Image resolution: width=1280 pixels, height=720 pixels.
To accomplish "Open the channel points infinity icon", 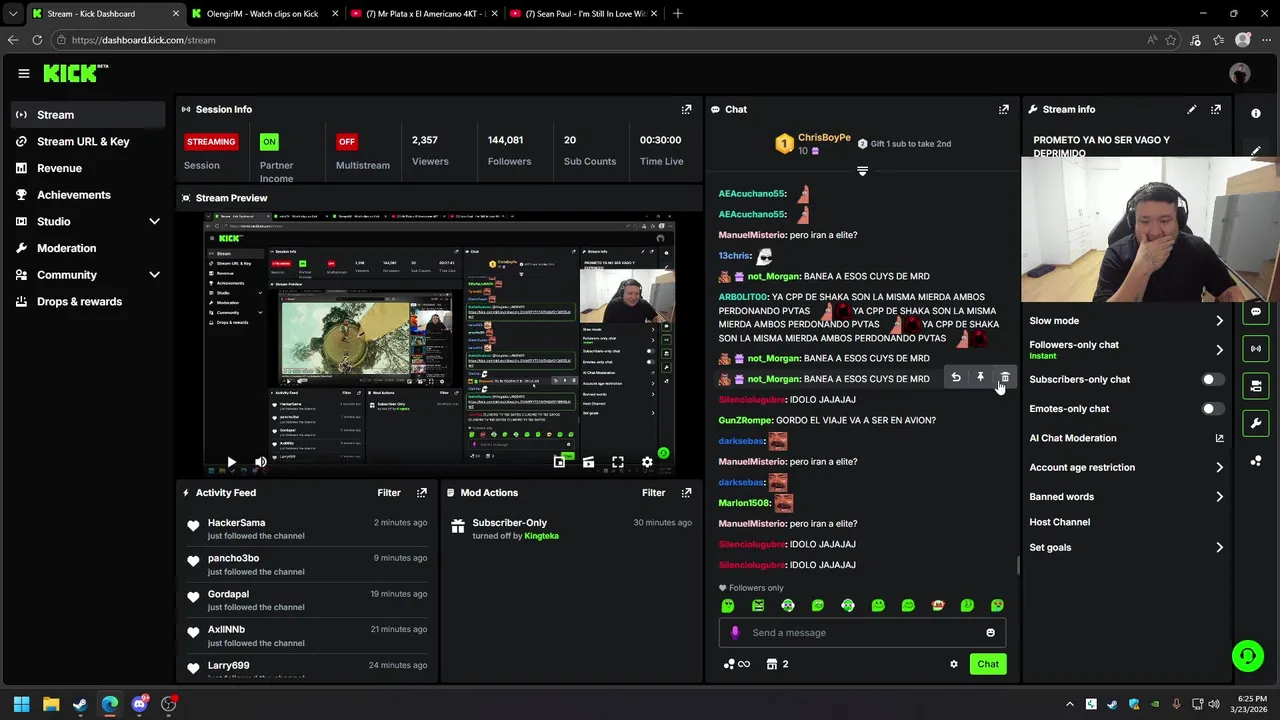I will click(x=736, y=664).
